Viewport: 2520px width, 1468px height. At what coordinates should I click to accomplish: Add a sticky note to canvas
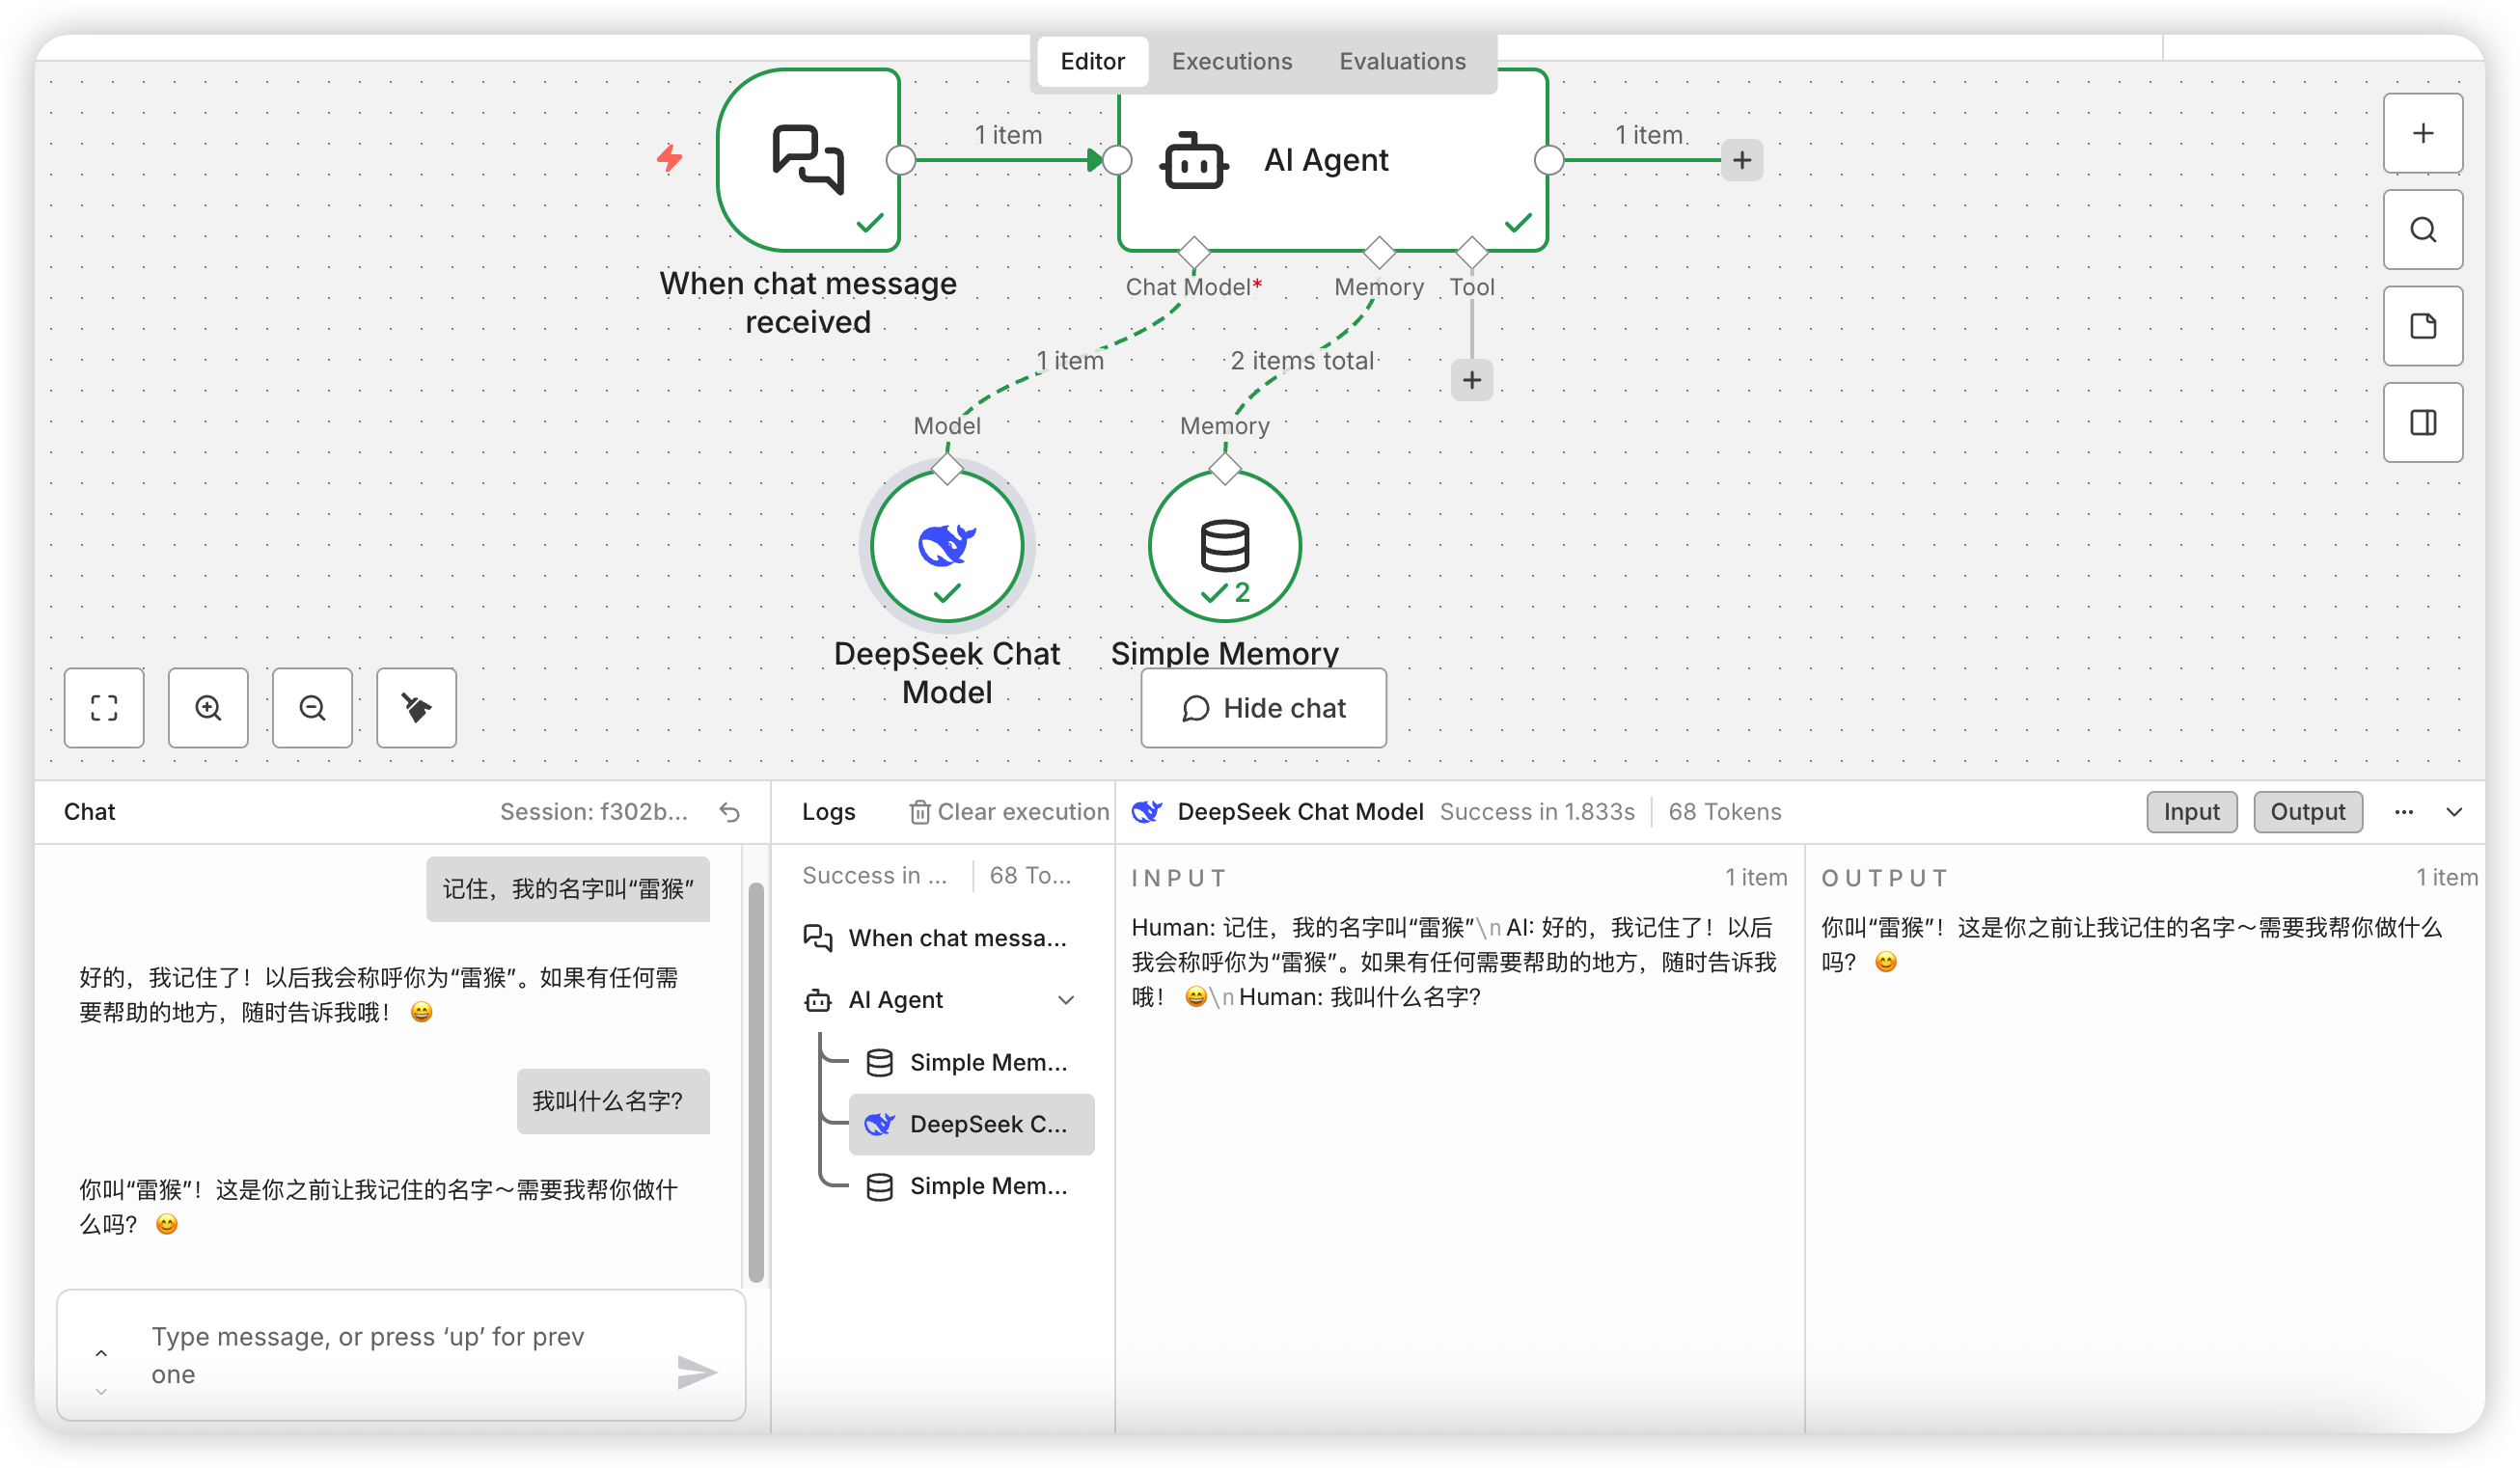(2422, 326)
